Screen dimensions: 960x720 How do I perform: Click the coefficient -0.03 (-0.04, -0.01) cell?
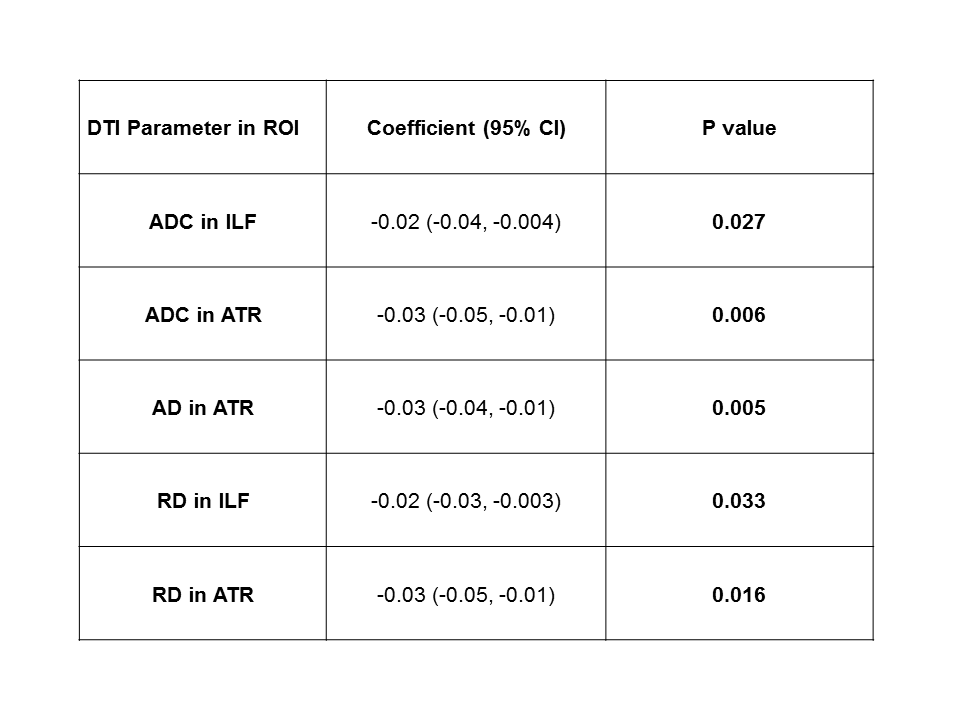pyautogui.click(x=466, y=408)
